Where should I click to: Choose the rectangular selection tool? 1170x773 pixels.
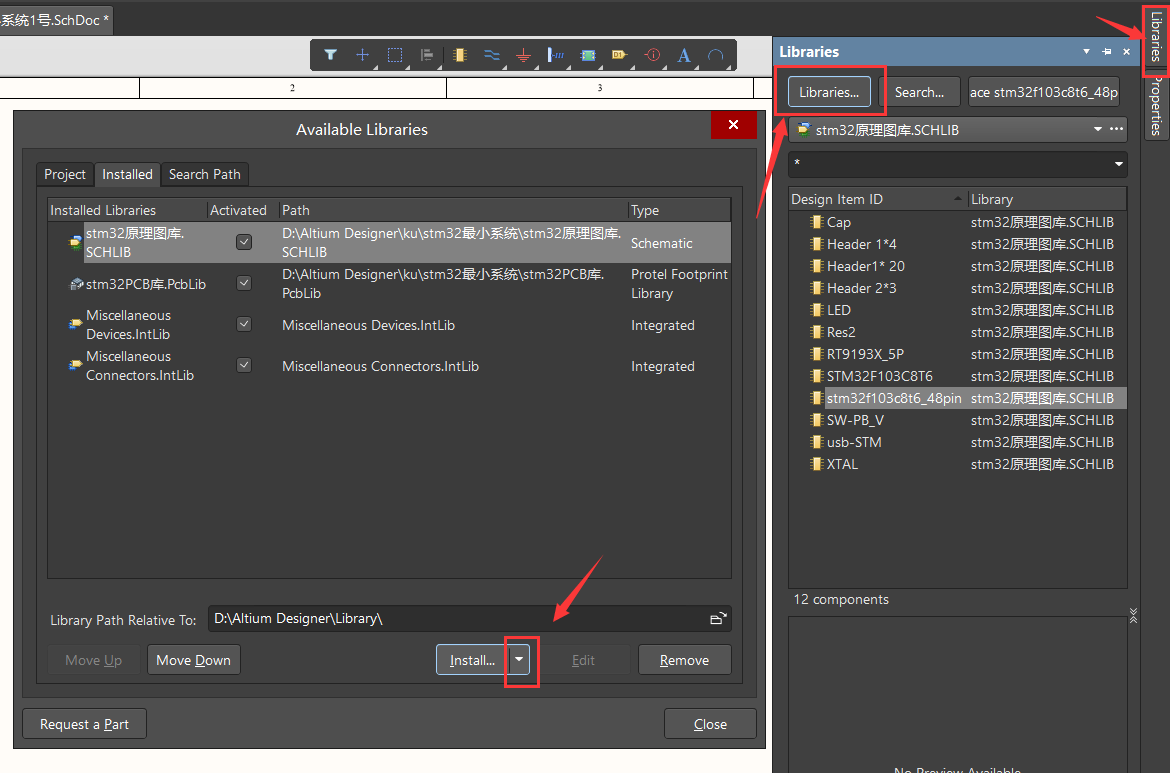[x=395, y=54]
